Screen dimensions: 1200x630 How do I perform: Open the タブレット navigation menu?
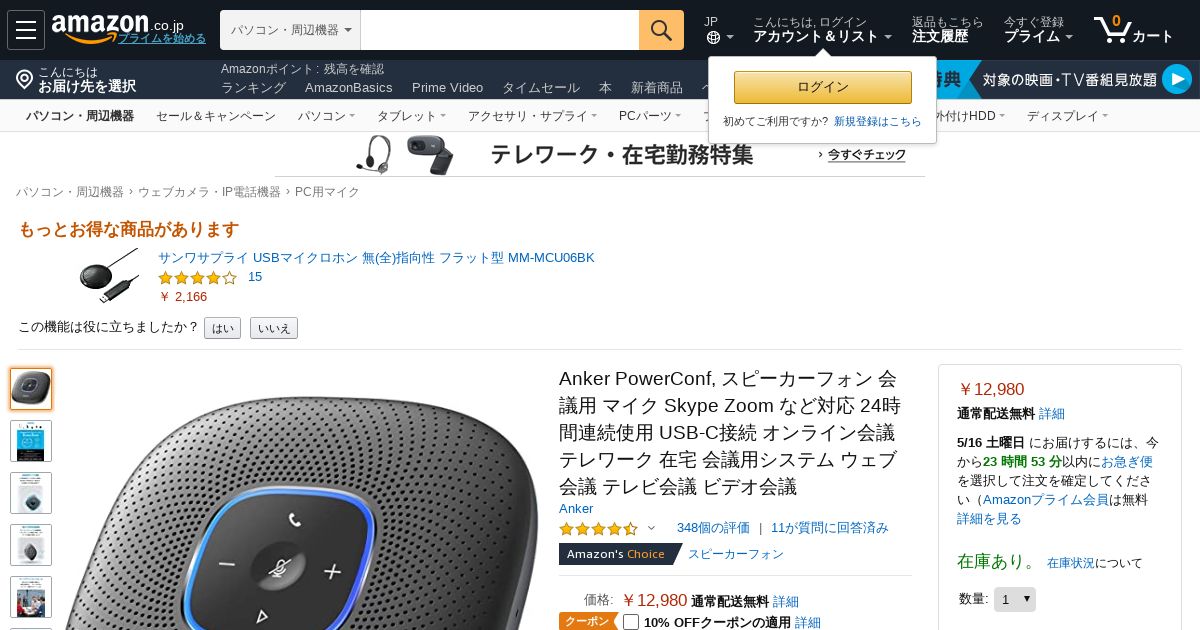tap(411, 116)
